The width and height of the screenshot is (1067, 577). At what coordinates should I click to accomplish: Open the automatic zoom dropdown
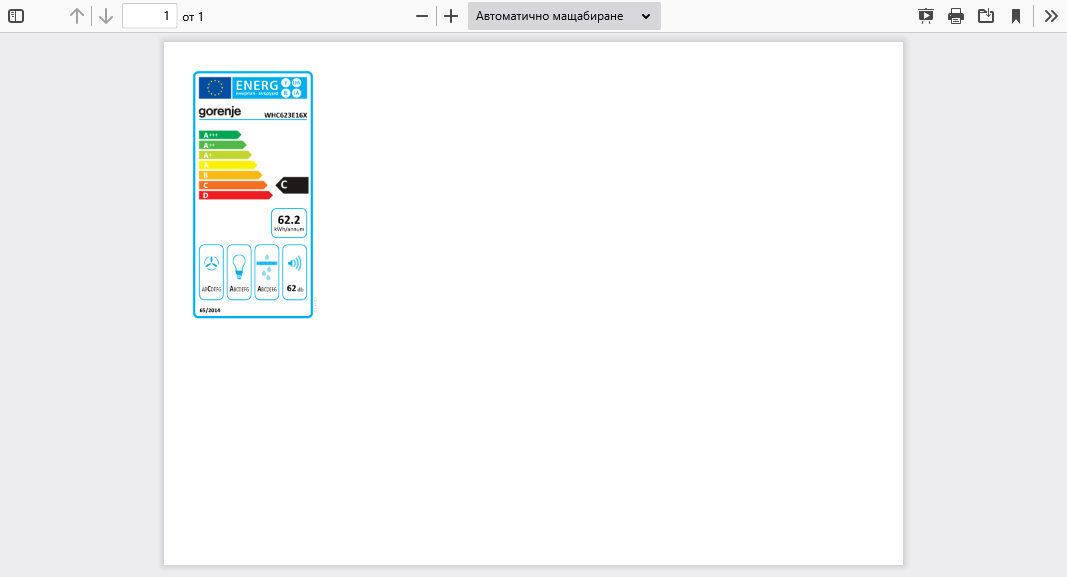click(564, 16)
